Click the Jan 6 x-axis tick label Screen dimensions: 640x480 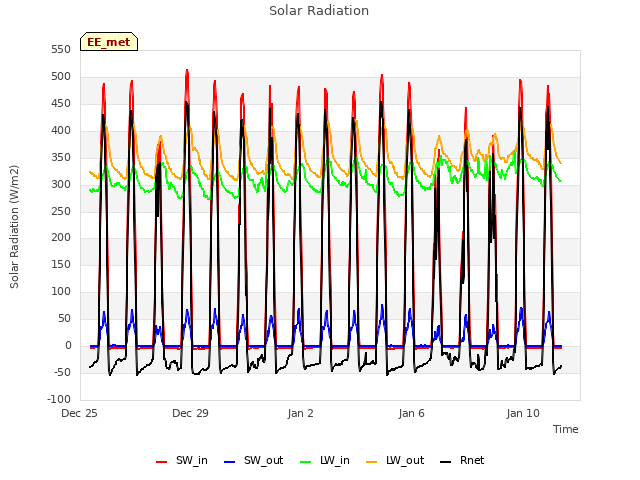(411, 413)
